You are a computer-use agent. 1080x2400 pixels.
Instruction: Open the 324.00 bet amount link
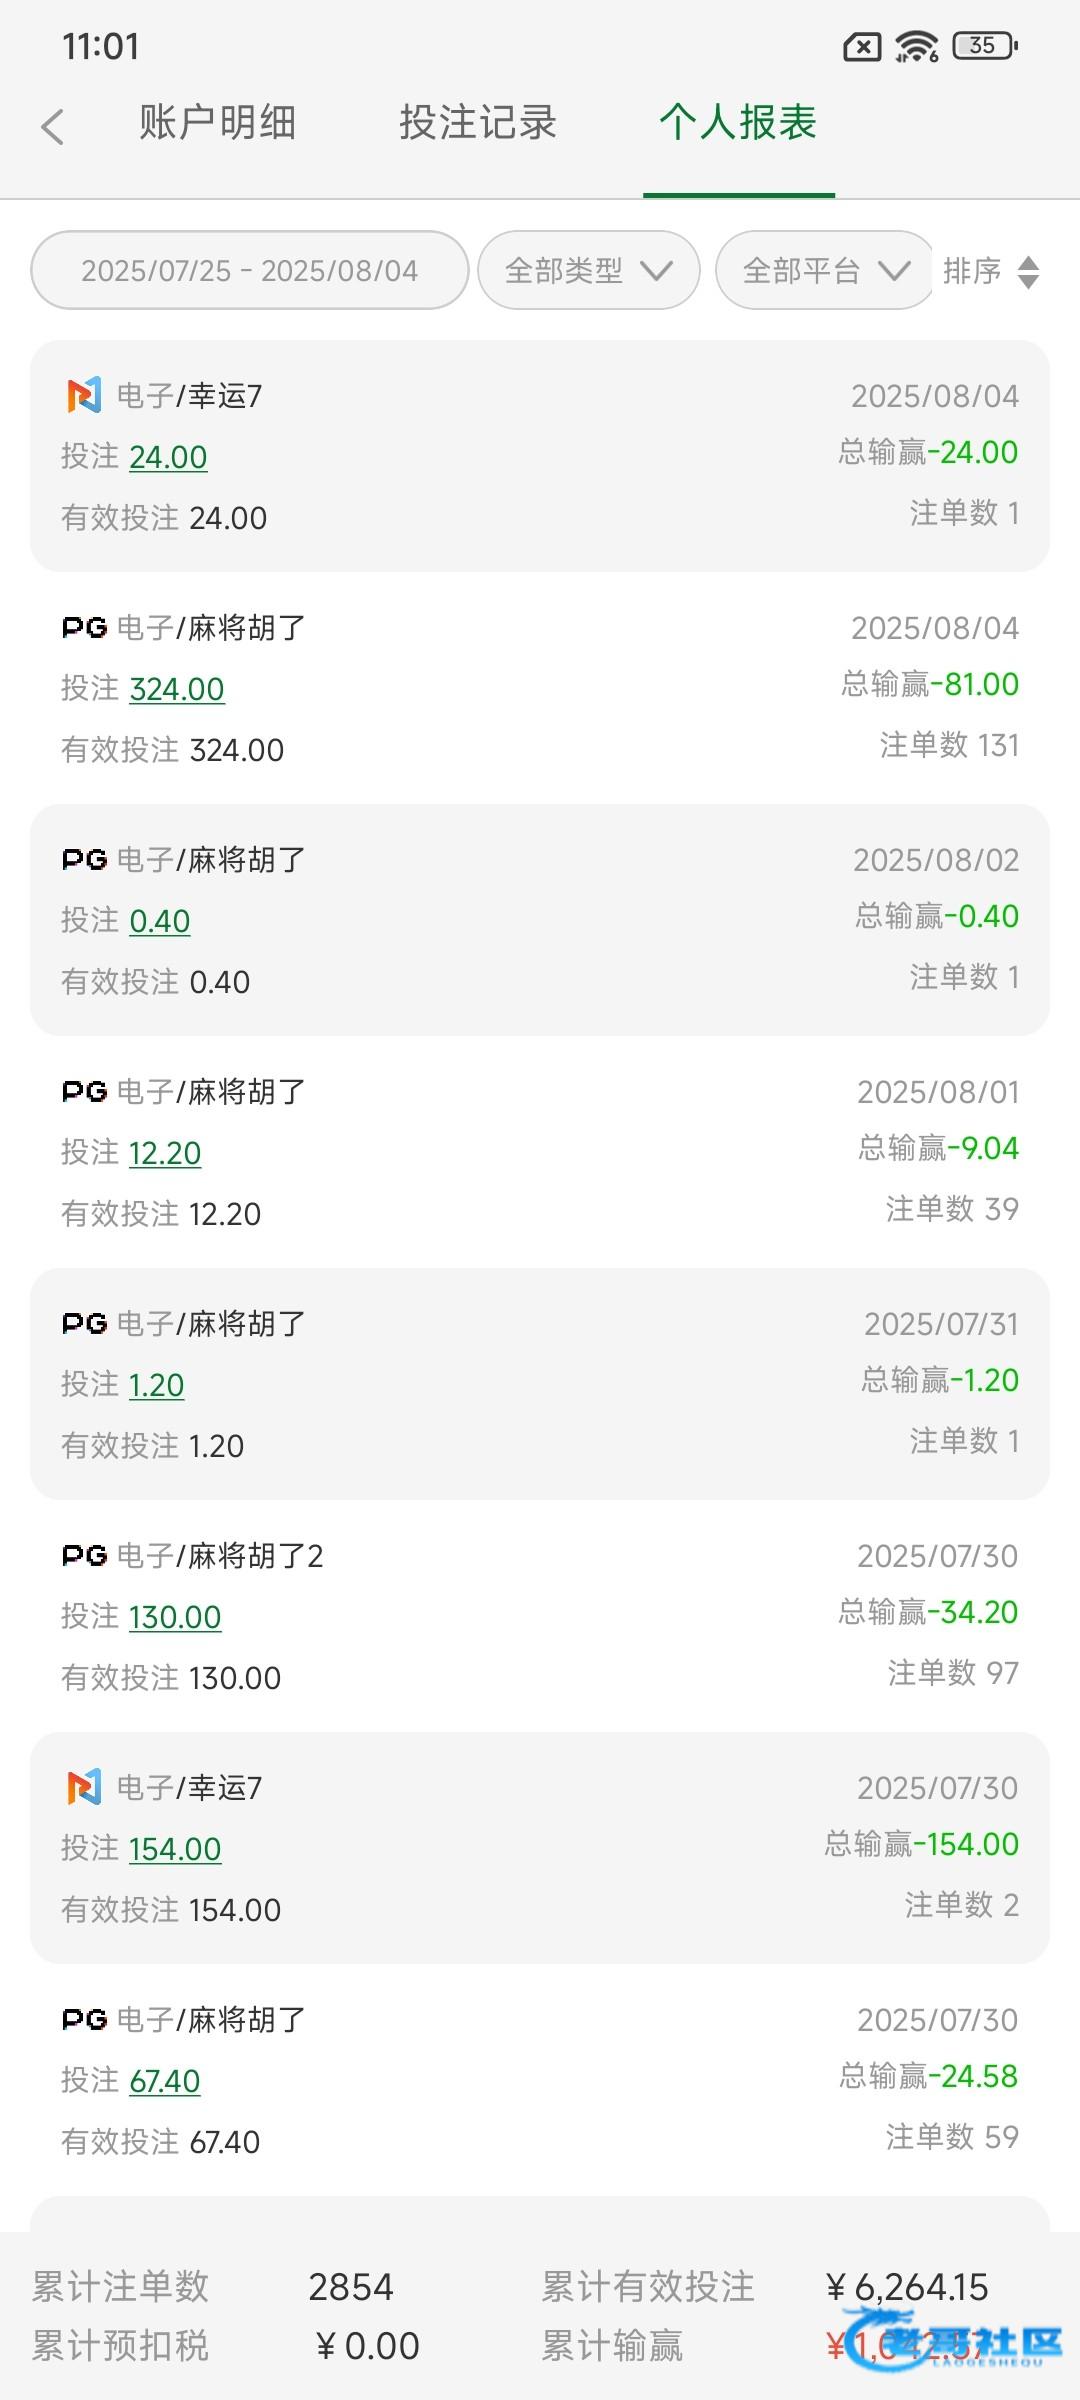(x=177, y=689)
